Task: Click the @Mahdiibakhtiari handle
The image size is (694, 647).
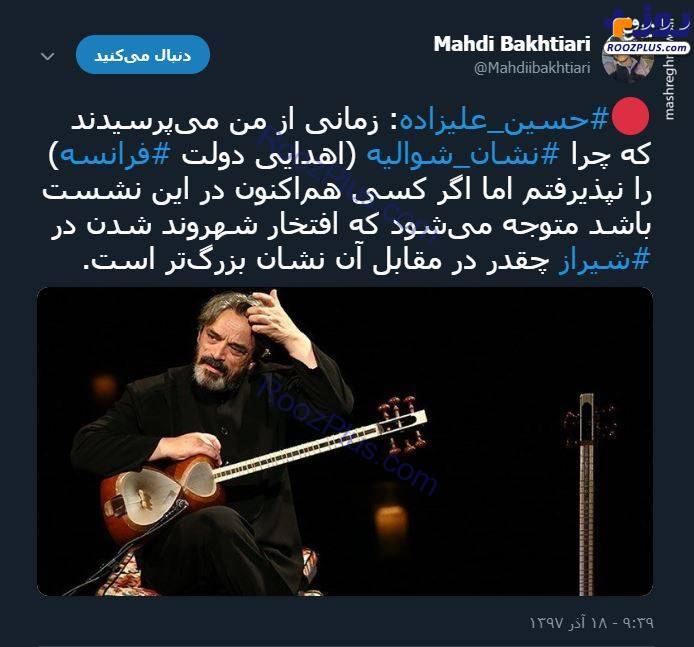Action: tap(532, 68)
